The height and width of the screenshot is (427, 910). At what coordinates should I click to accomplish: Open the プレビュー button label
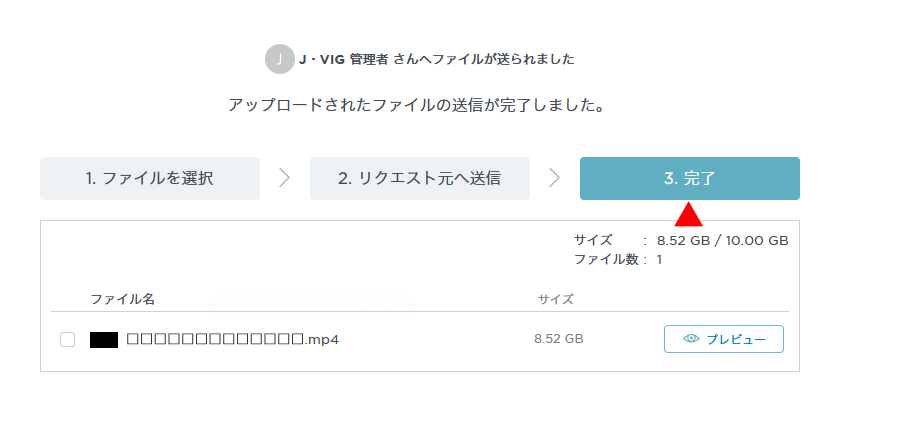click(x=736, y=339)
